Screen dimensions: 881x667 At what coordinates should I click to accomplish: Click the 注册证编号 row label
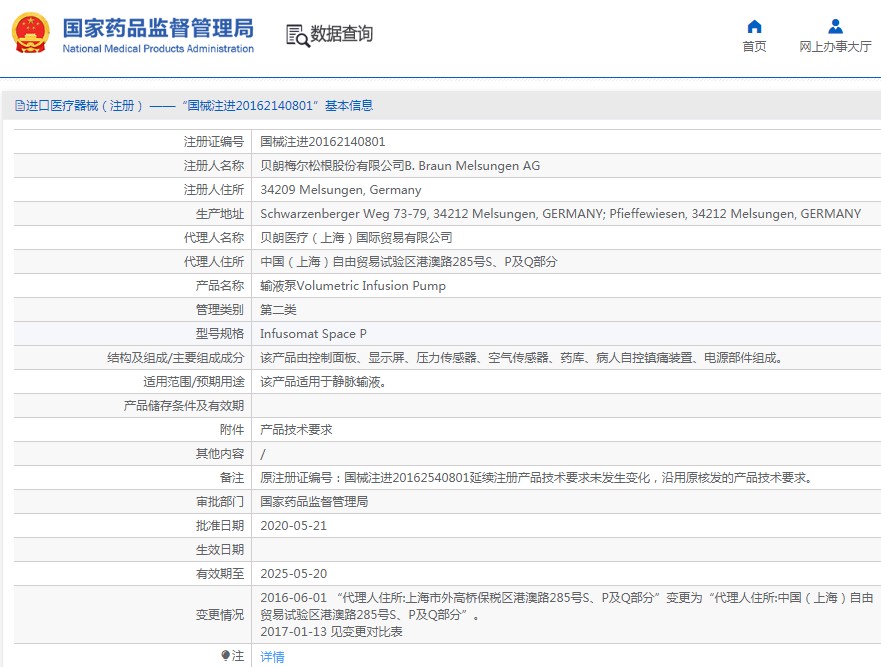pyautogui.click(x=214, y=142)
